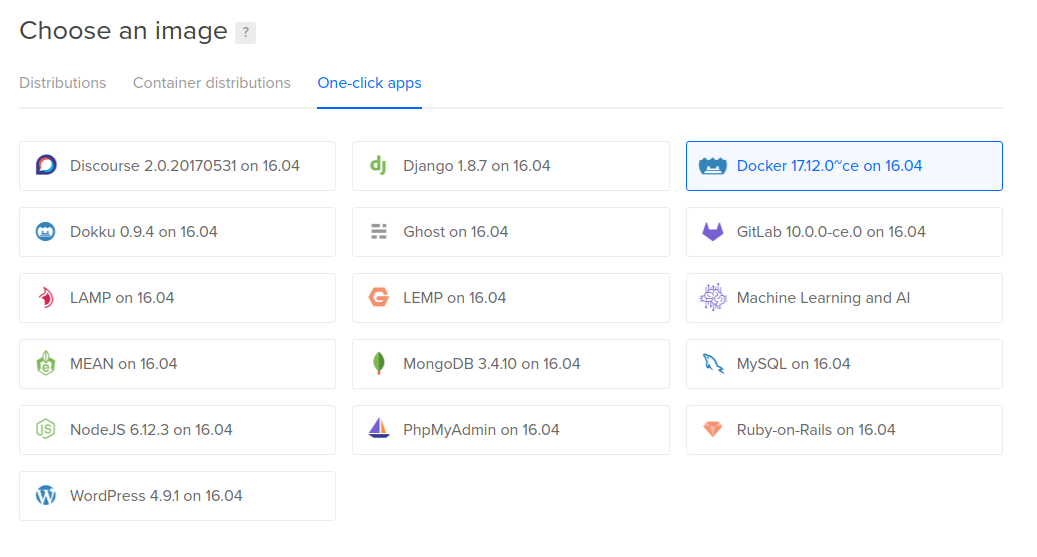Viewport: 1037px width, 557px height.
Task: Click the Discourse logo icon
Action: coord(46,165)
